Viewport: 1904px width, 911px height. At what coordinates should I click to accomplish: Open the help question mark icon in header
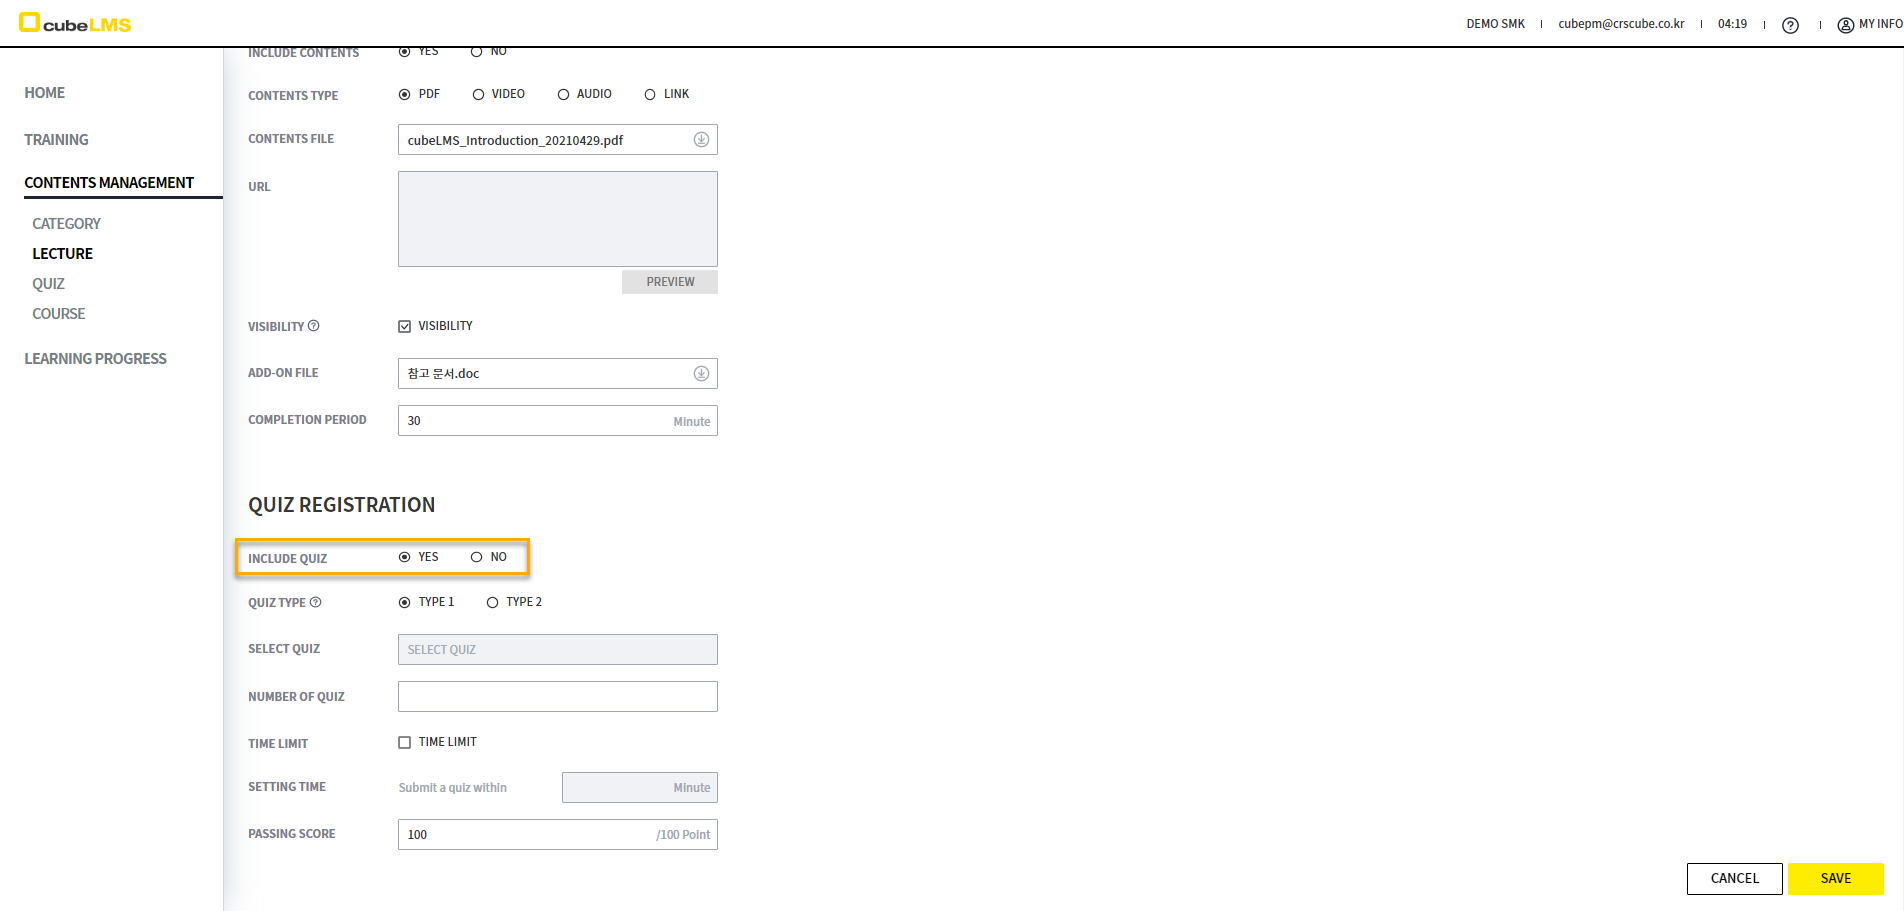(x=1790, y=25)
